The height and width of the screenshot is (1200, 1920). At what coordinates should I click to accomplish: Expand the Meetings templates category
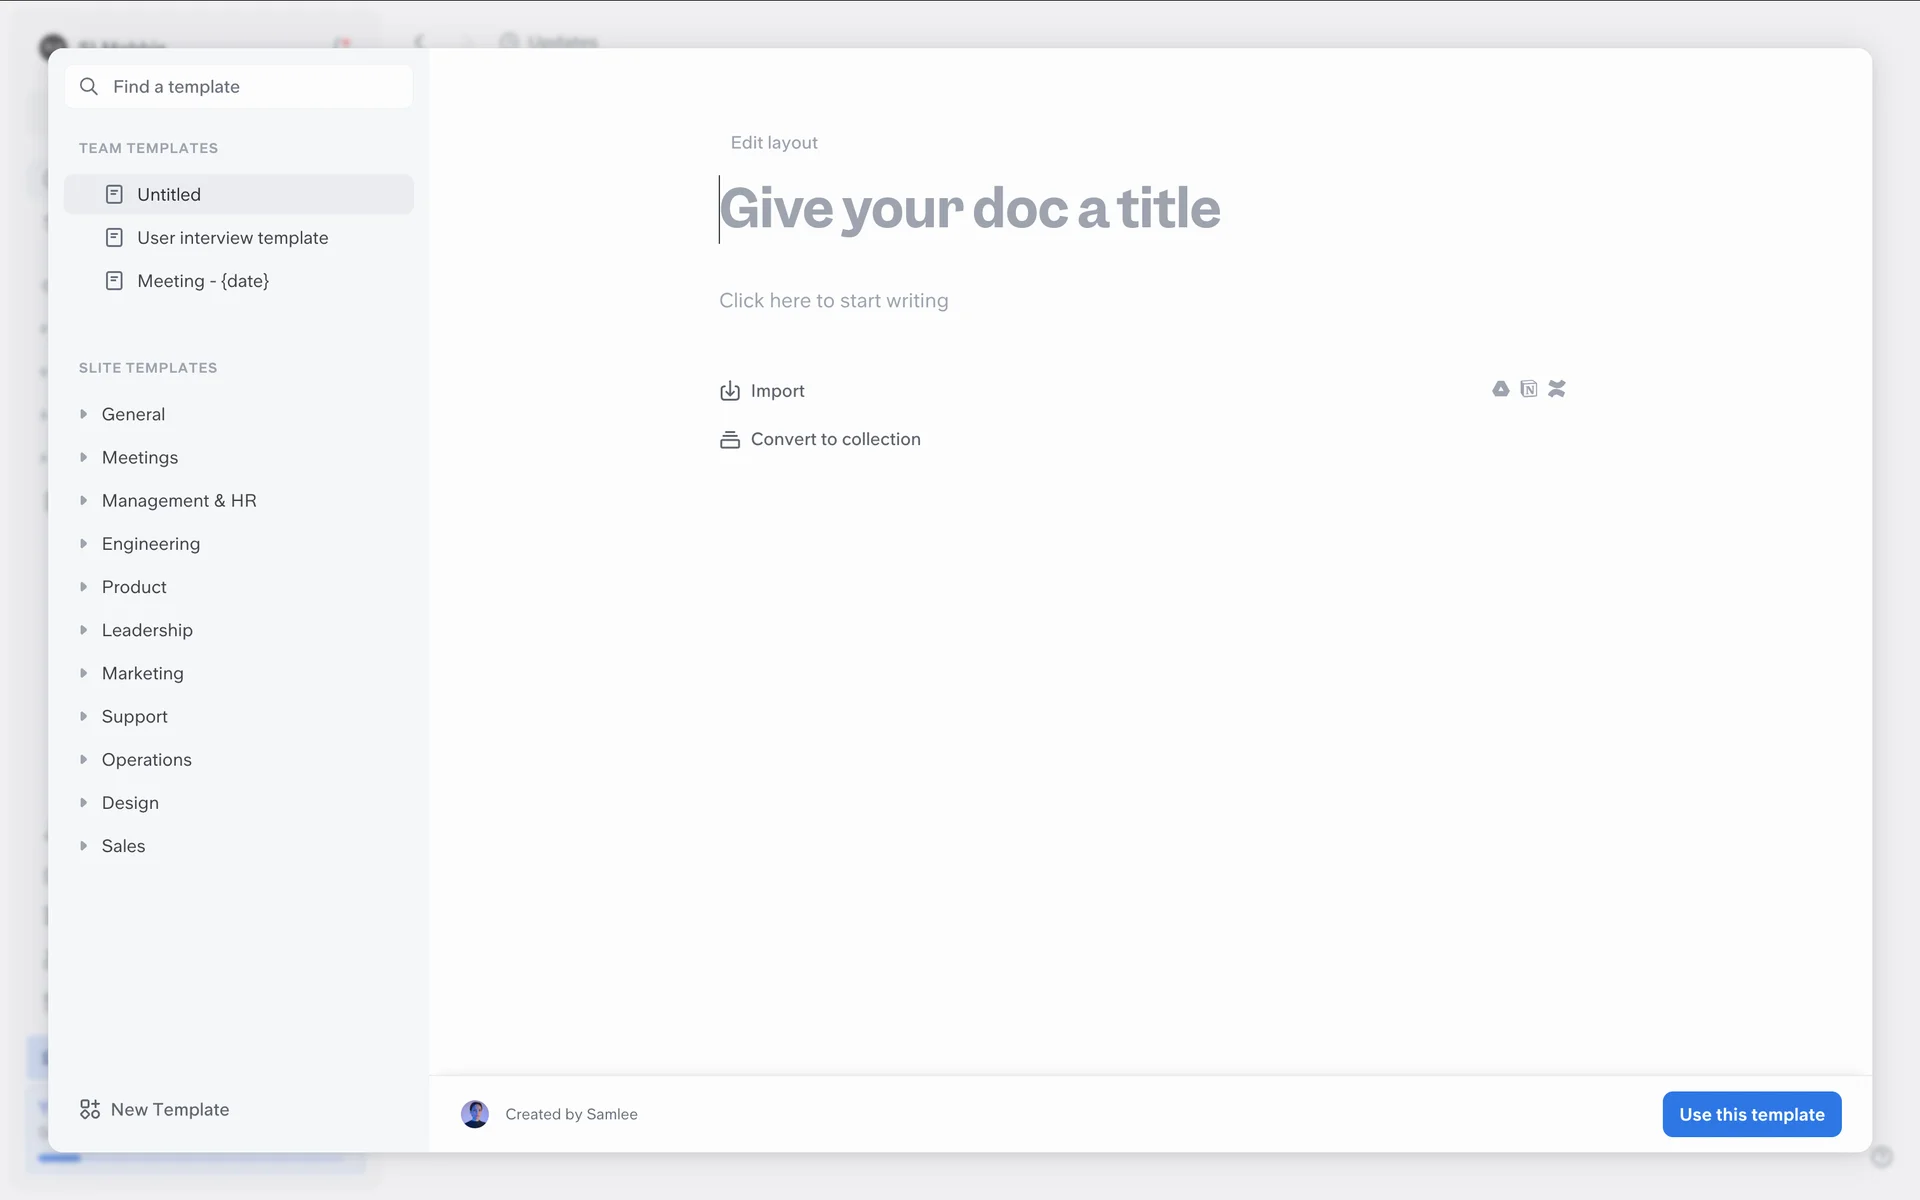click(x=84, y=457)
